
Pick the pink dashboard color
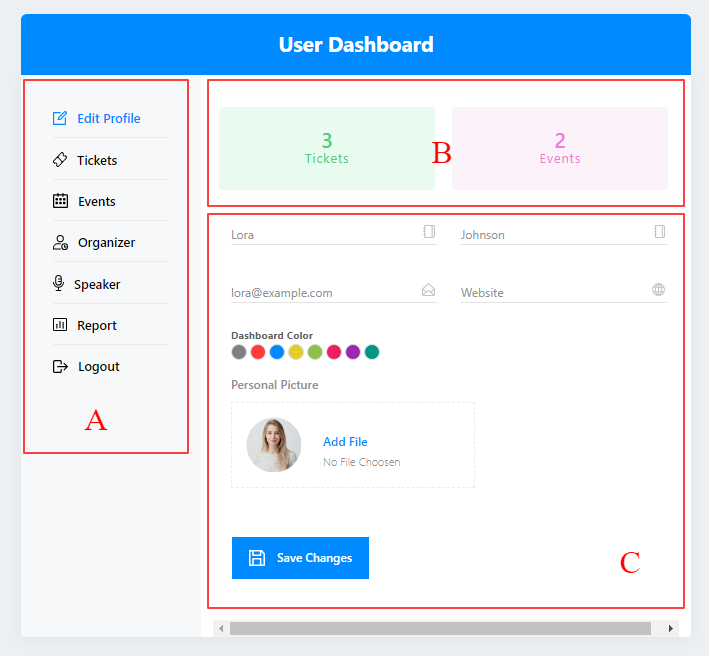(x=334, y=352)
